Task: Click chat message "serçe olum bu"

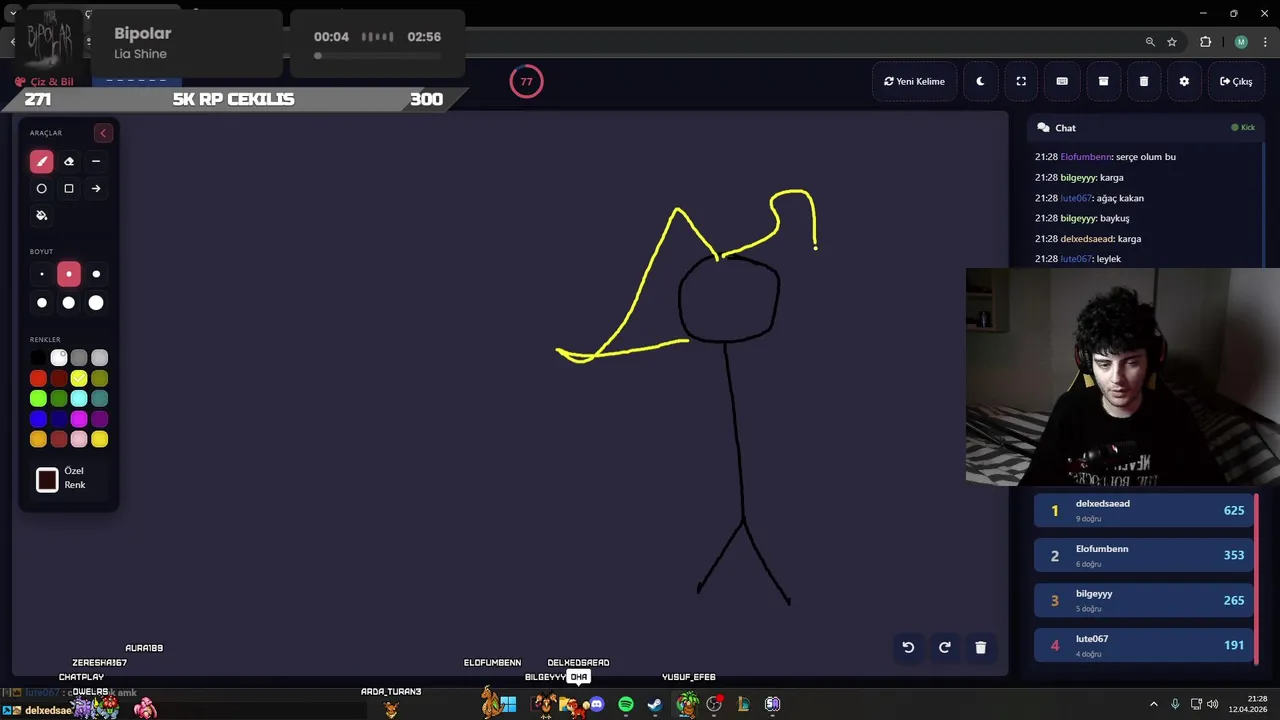Action: [x=1146, y=157]
